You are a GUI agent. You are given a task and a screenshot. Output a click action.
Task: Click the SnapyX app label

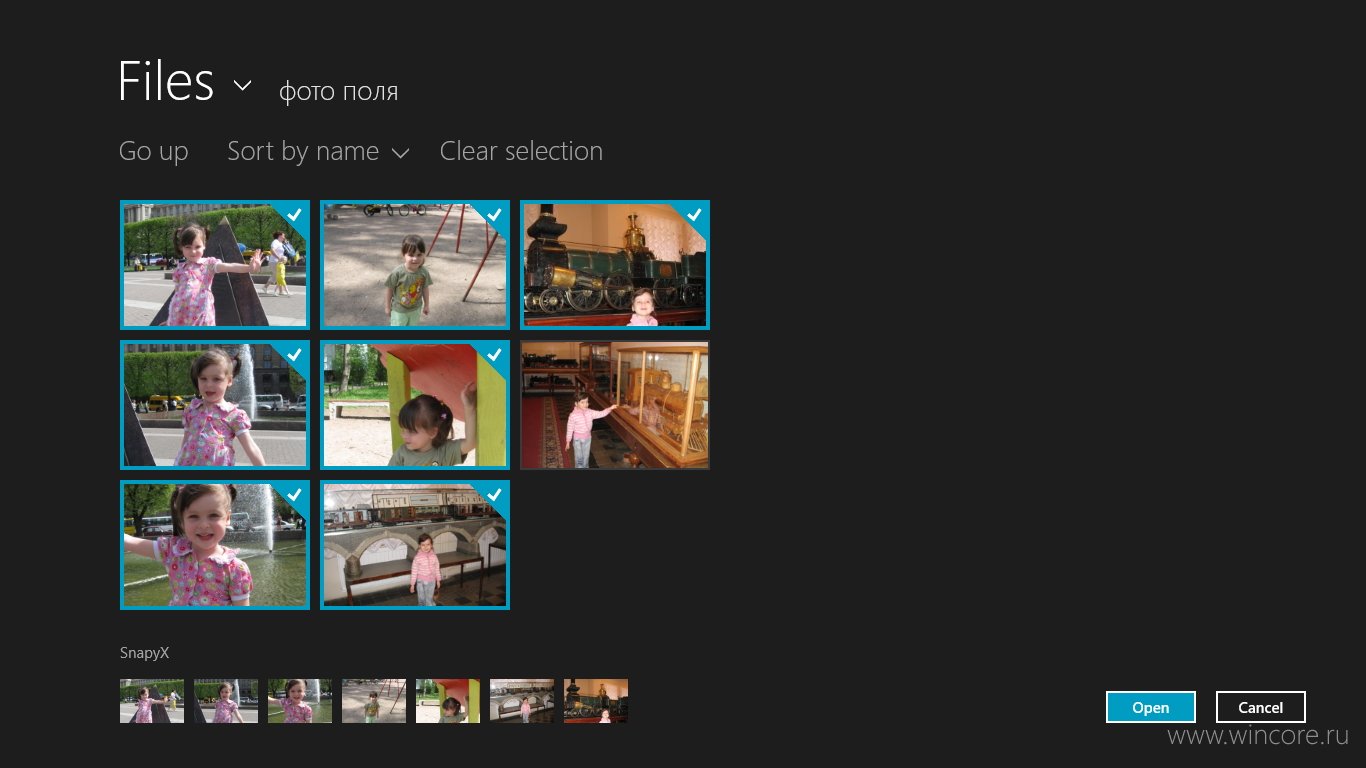[144, 653]
